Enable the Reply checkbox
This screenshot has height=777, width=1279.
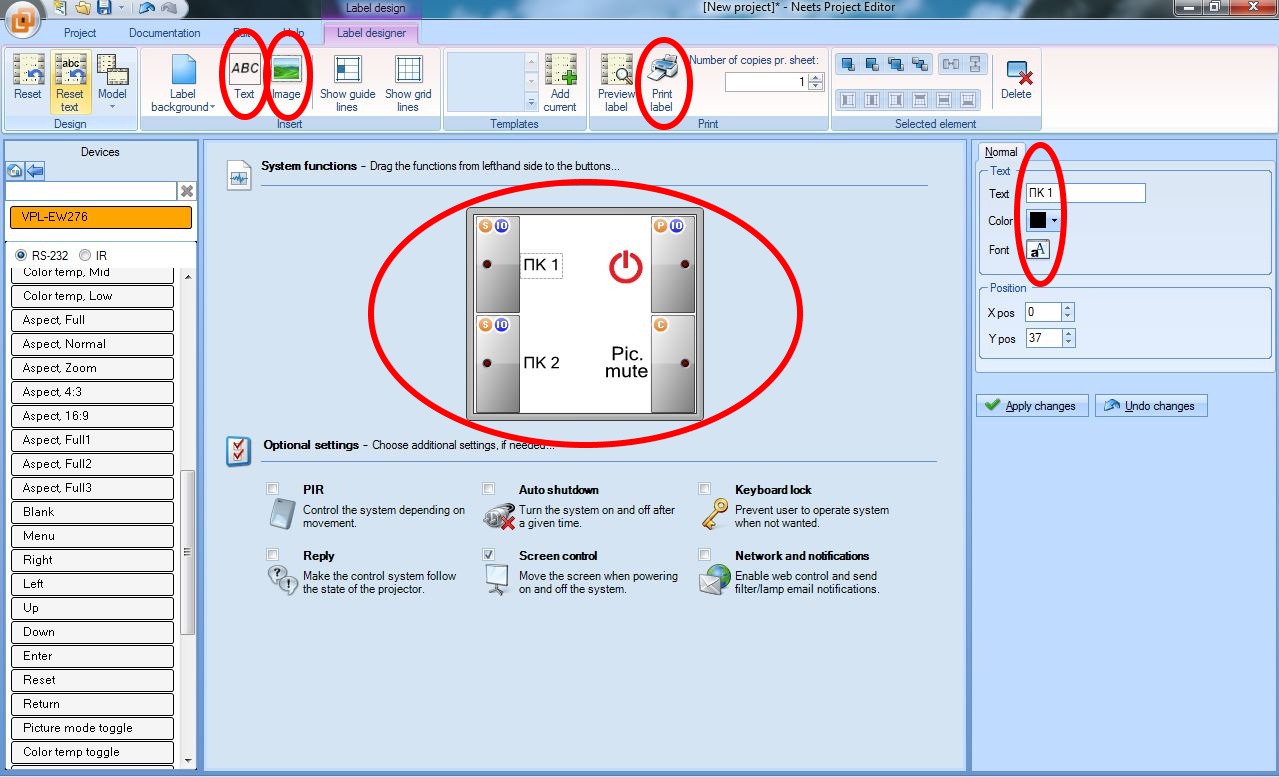(x=273, y=554)
